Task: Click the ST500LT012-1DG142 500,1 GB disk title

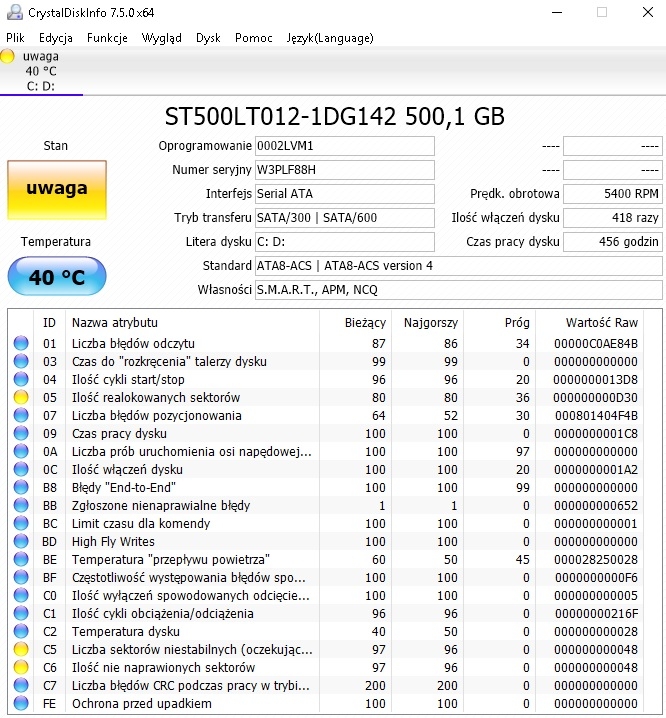Action: click(334, 116)
